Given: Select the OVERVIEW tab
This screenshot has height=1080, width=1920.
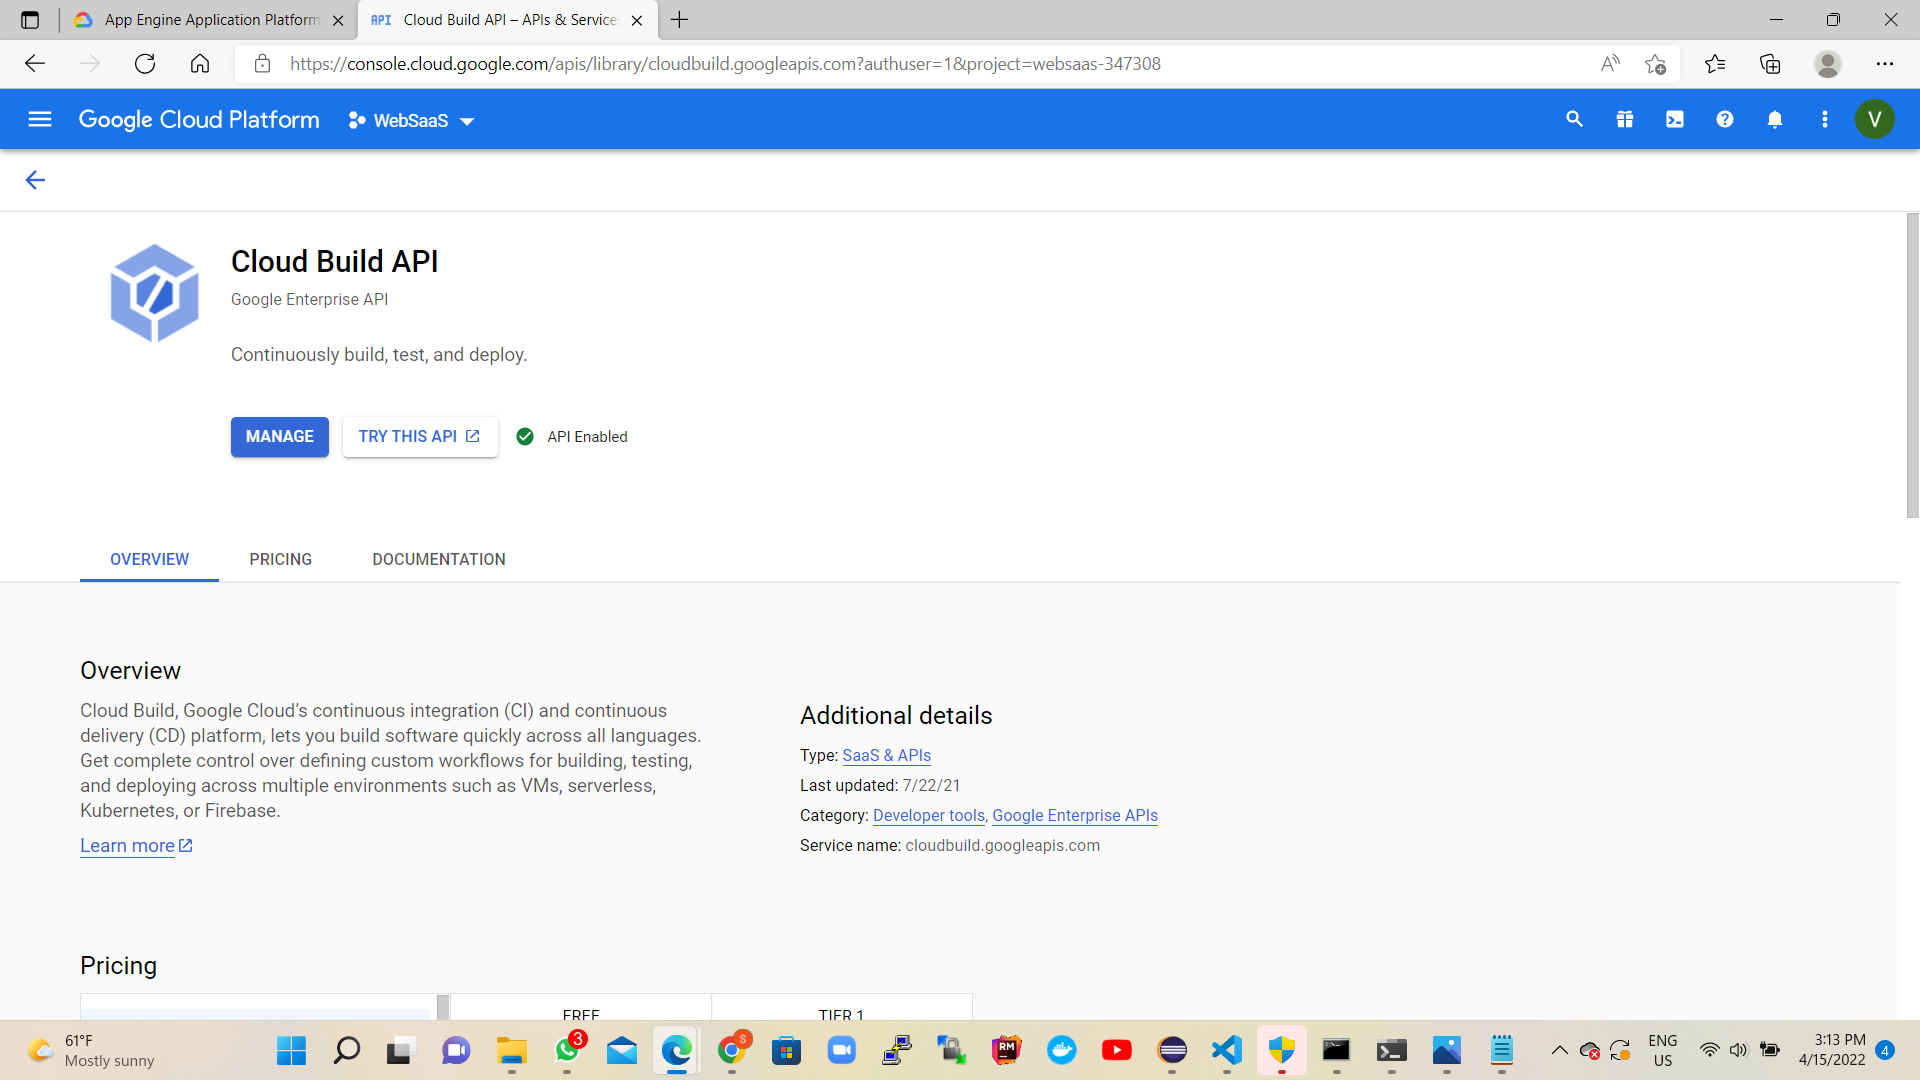Looking at the screenshot, I should pos(149,559).
